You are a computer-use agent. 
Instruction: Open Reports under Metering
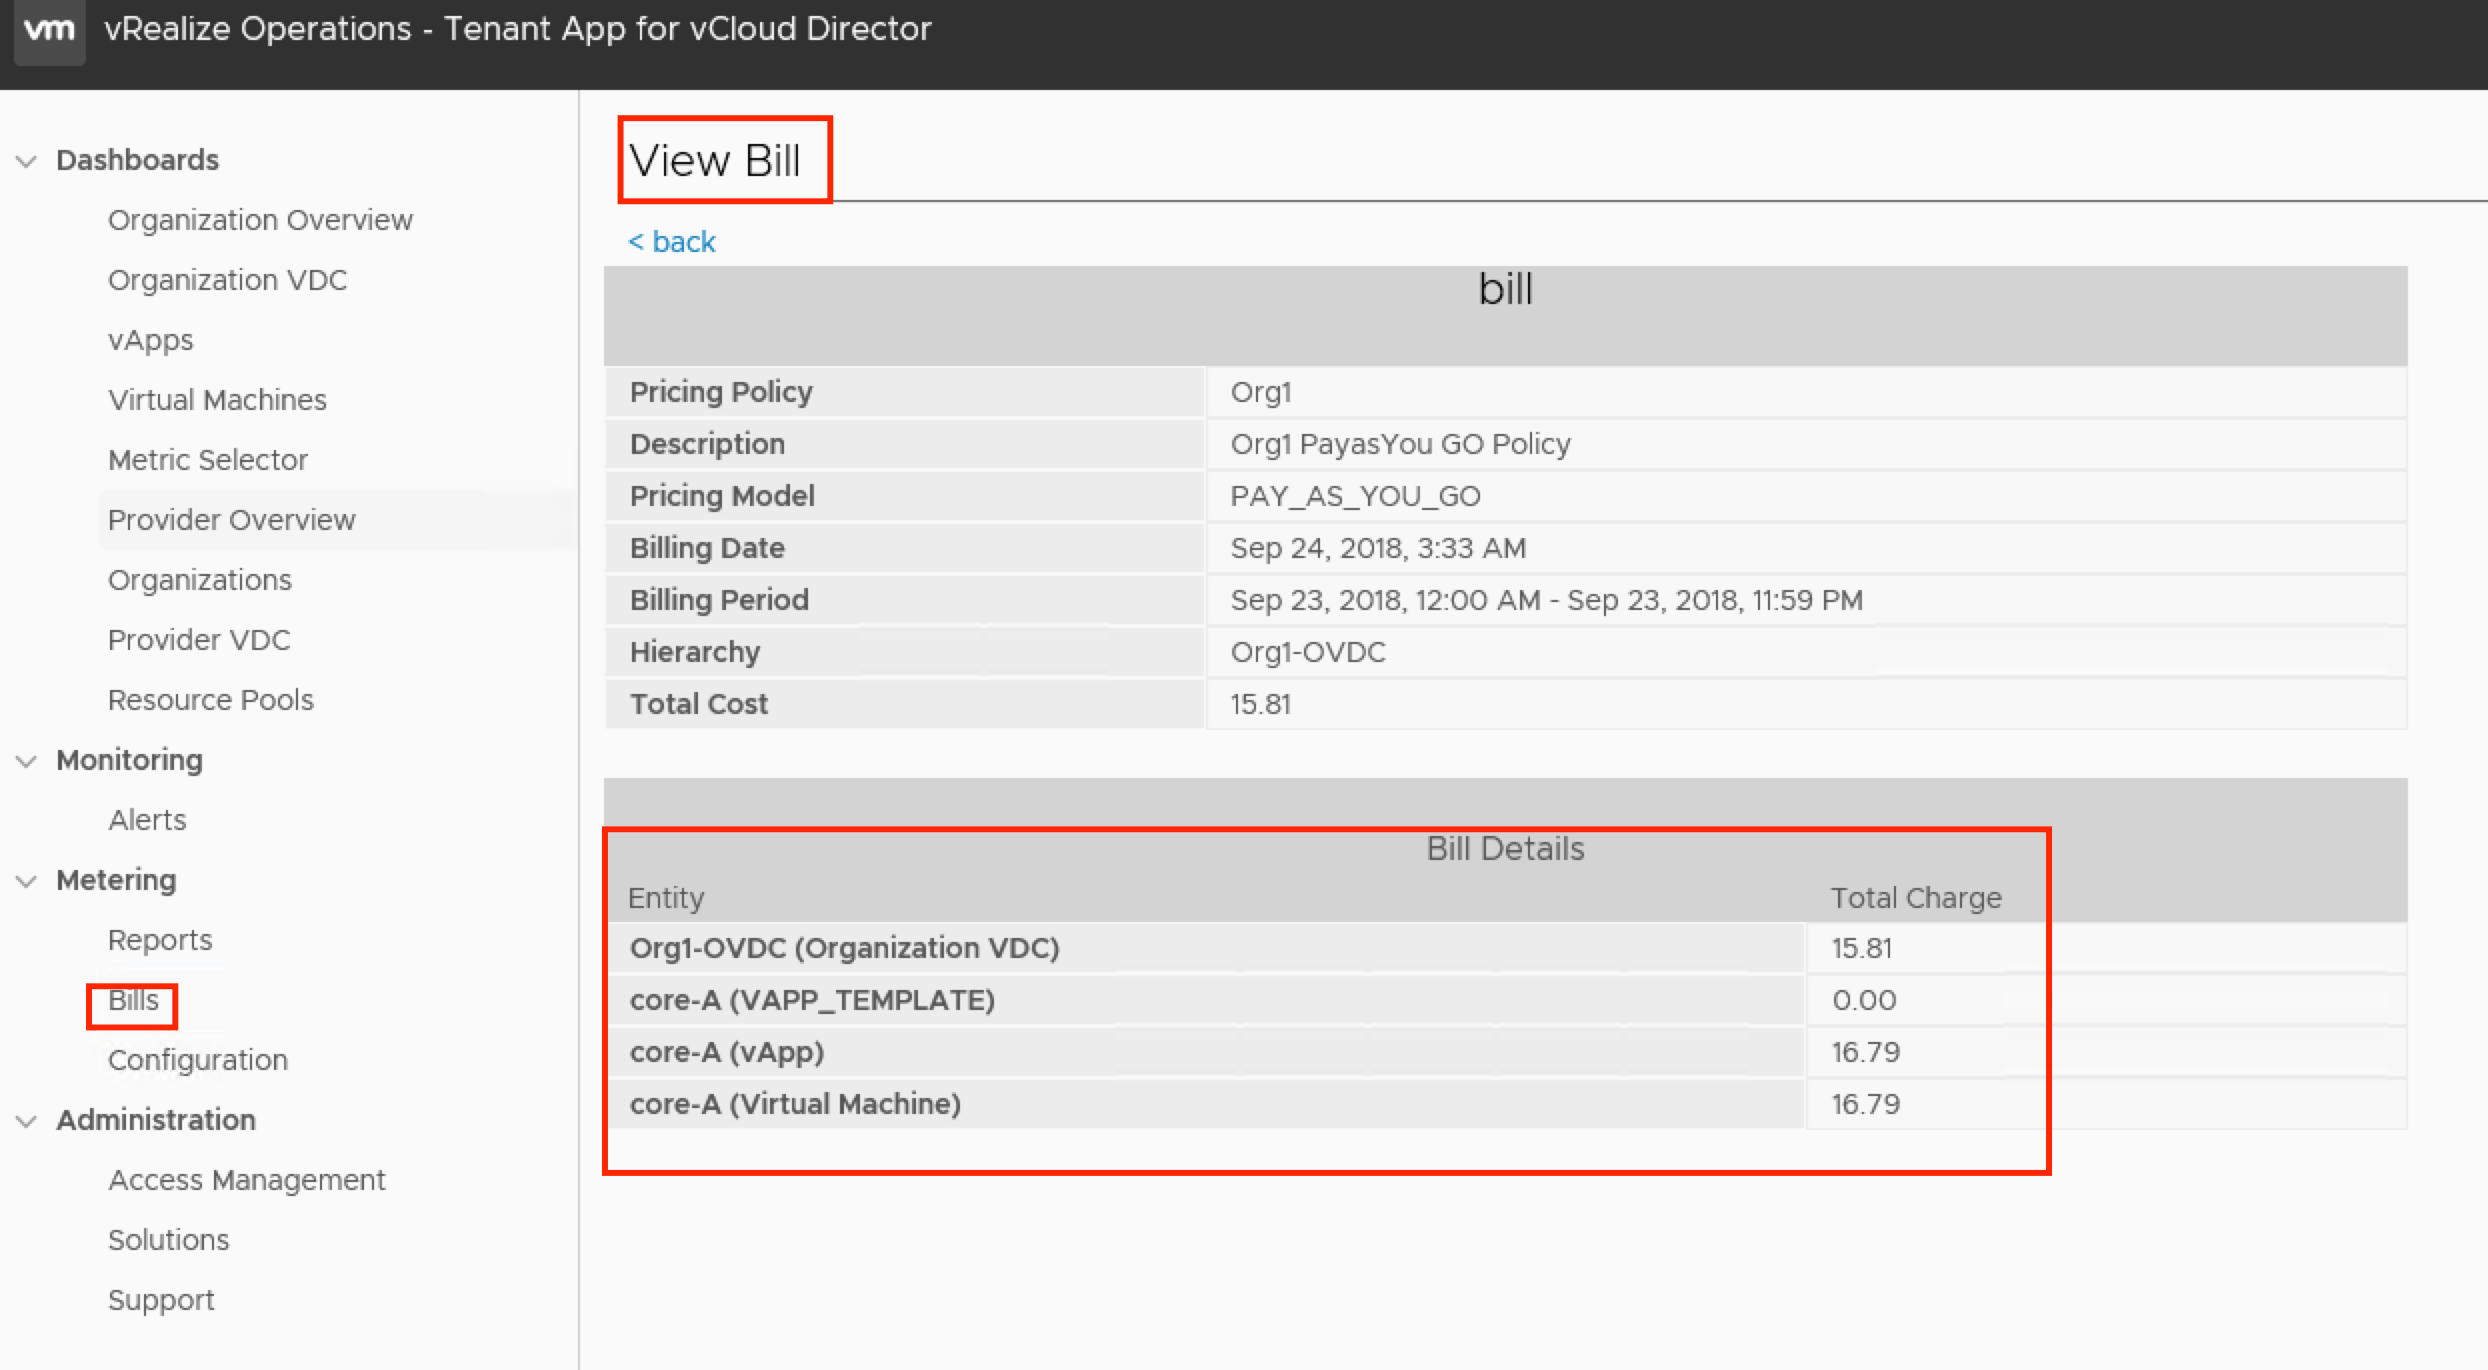(160, 940)
